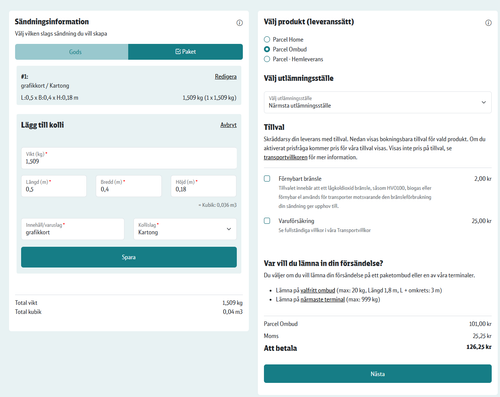Click the 'grafikkort / Kartong' package text
Screen dimensions: 500x397
(45, 86)
